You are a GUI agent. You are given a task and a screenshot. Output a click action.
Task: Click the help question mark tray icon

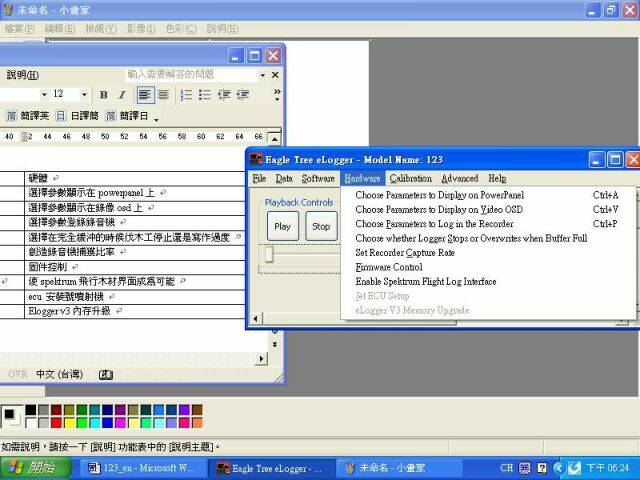pyautogui.click(x=542, y=468)
